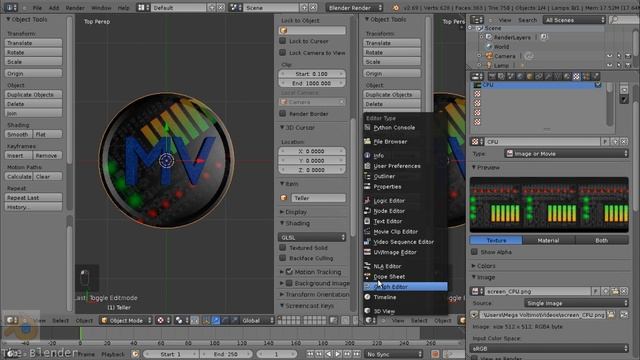The image size is (640, 360).
Task: Open the Texture properties tab icon
Action: [576, 76]
